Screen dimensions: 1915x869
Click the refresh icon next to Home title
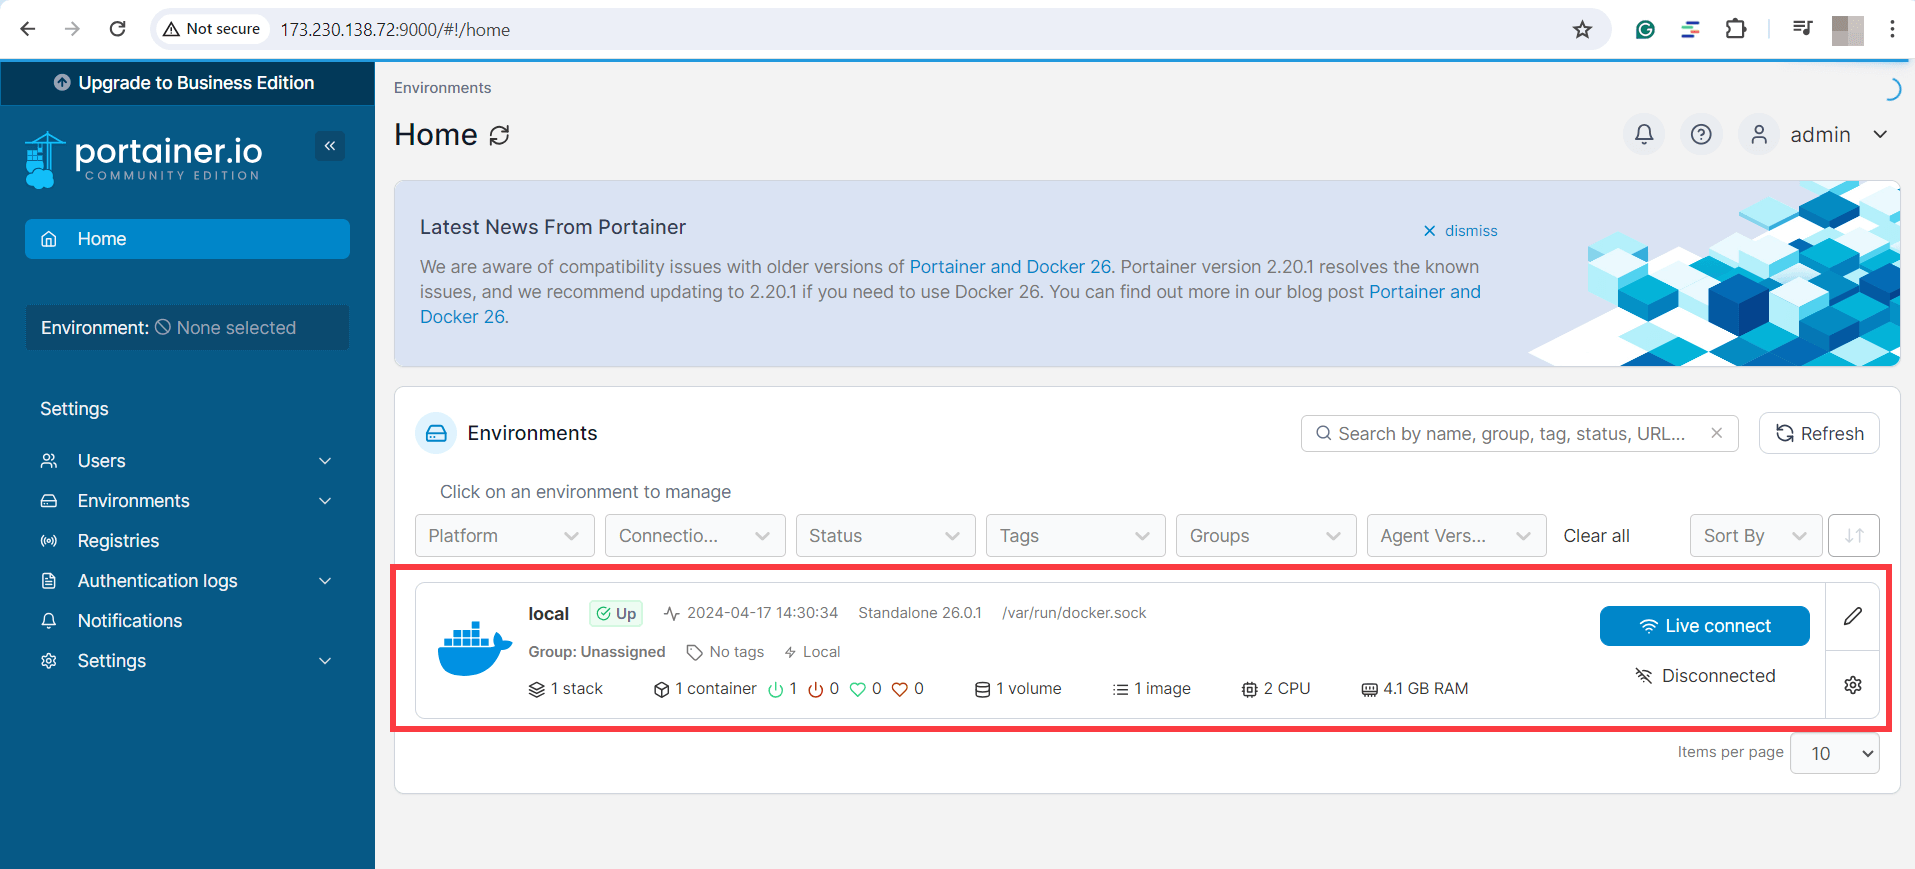click(x=500, y=135)
